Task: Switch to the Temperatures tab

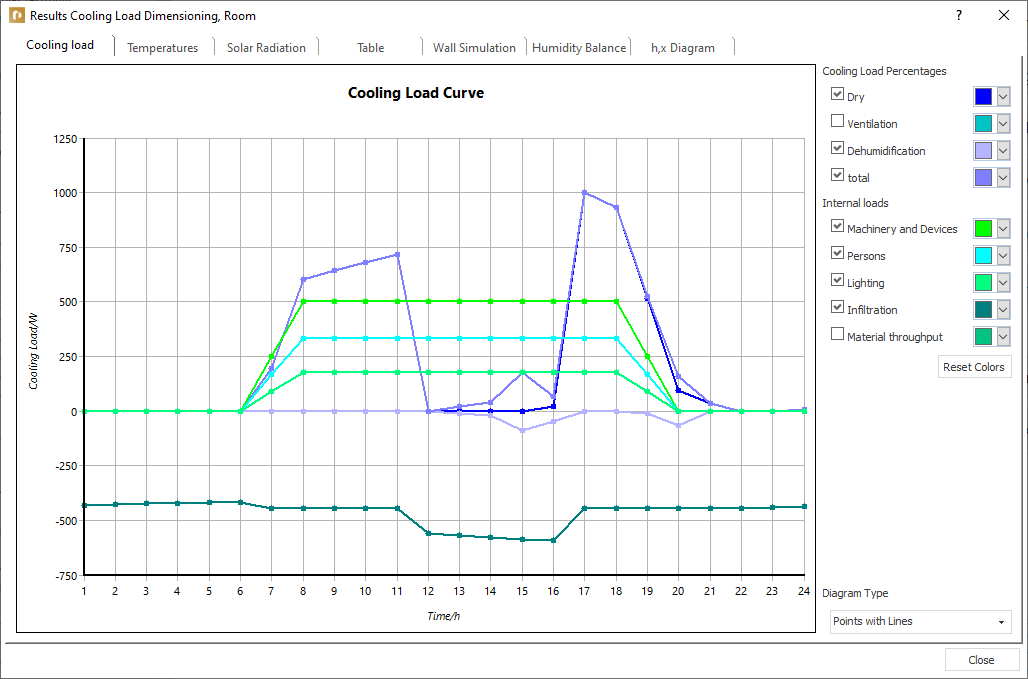Action: click(x=163, y=48)
